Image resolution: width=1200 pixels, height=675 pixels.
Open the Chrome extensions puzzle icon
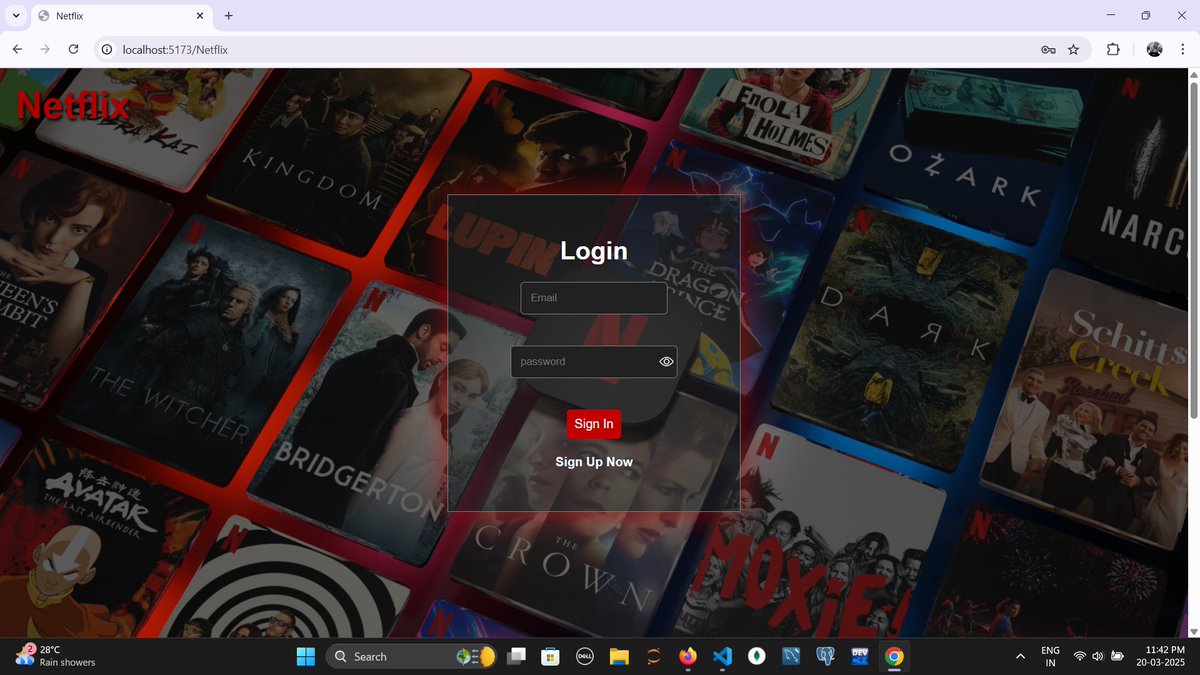(1113, 49)
